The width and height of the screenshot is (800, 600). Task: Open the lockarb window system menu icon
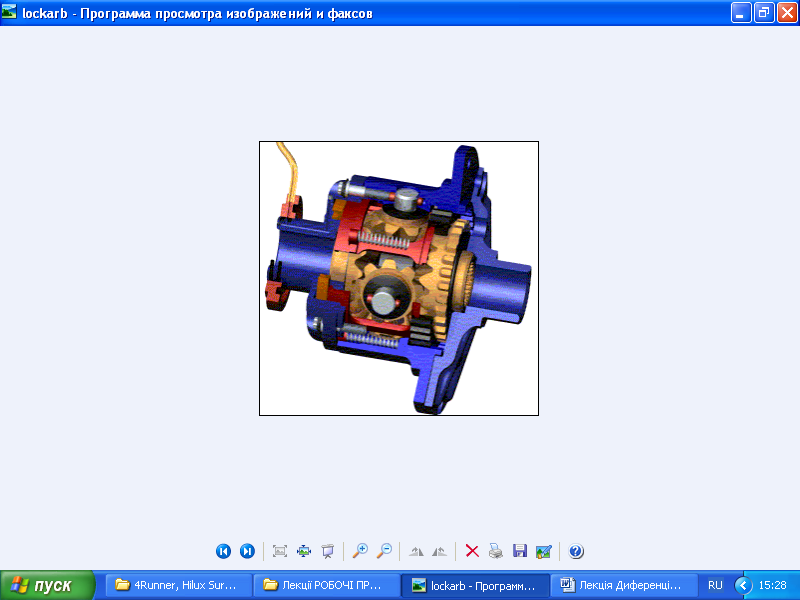[9, 12]
